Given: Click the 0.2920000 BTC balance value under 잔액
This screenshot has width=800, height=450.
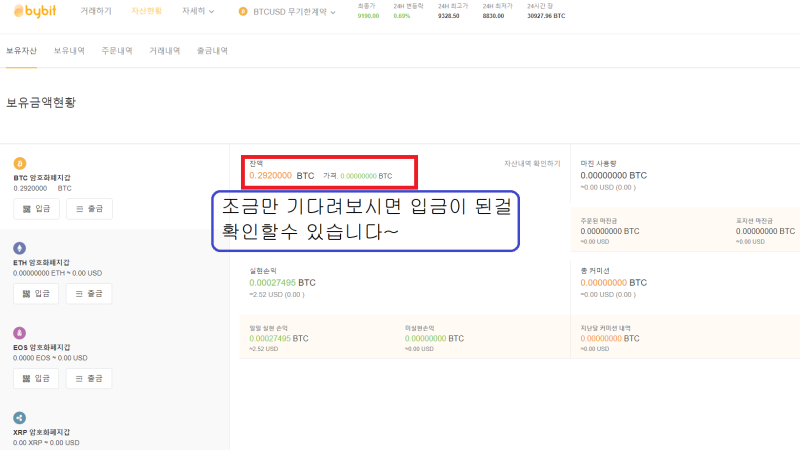Looking at the screenshot, I should click(282, 176).
